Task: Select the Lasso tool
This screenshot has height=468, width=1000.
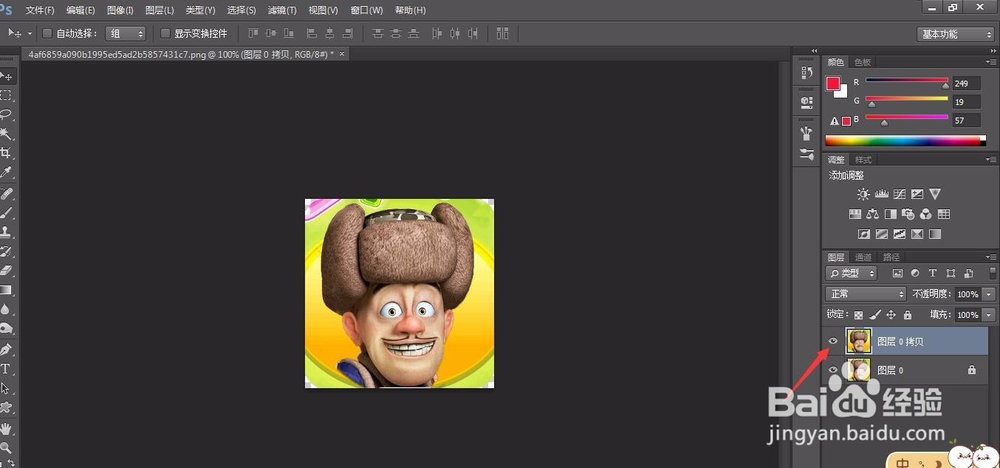Action: pyautogui.click(x=6, y=115)
